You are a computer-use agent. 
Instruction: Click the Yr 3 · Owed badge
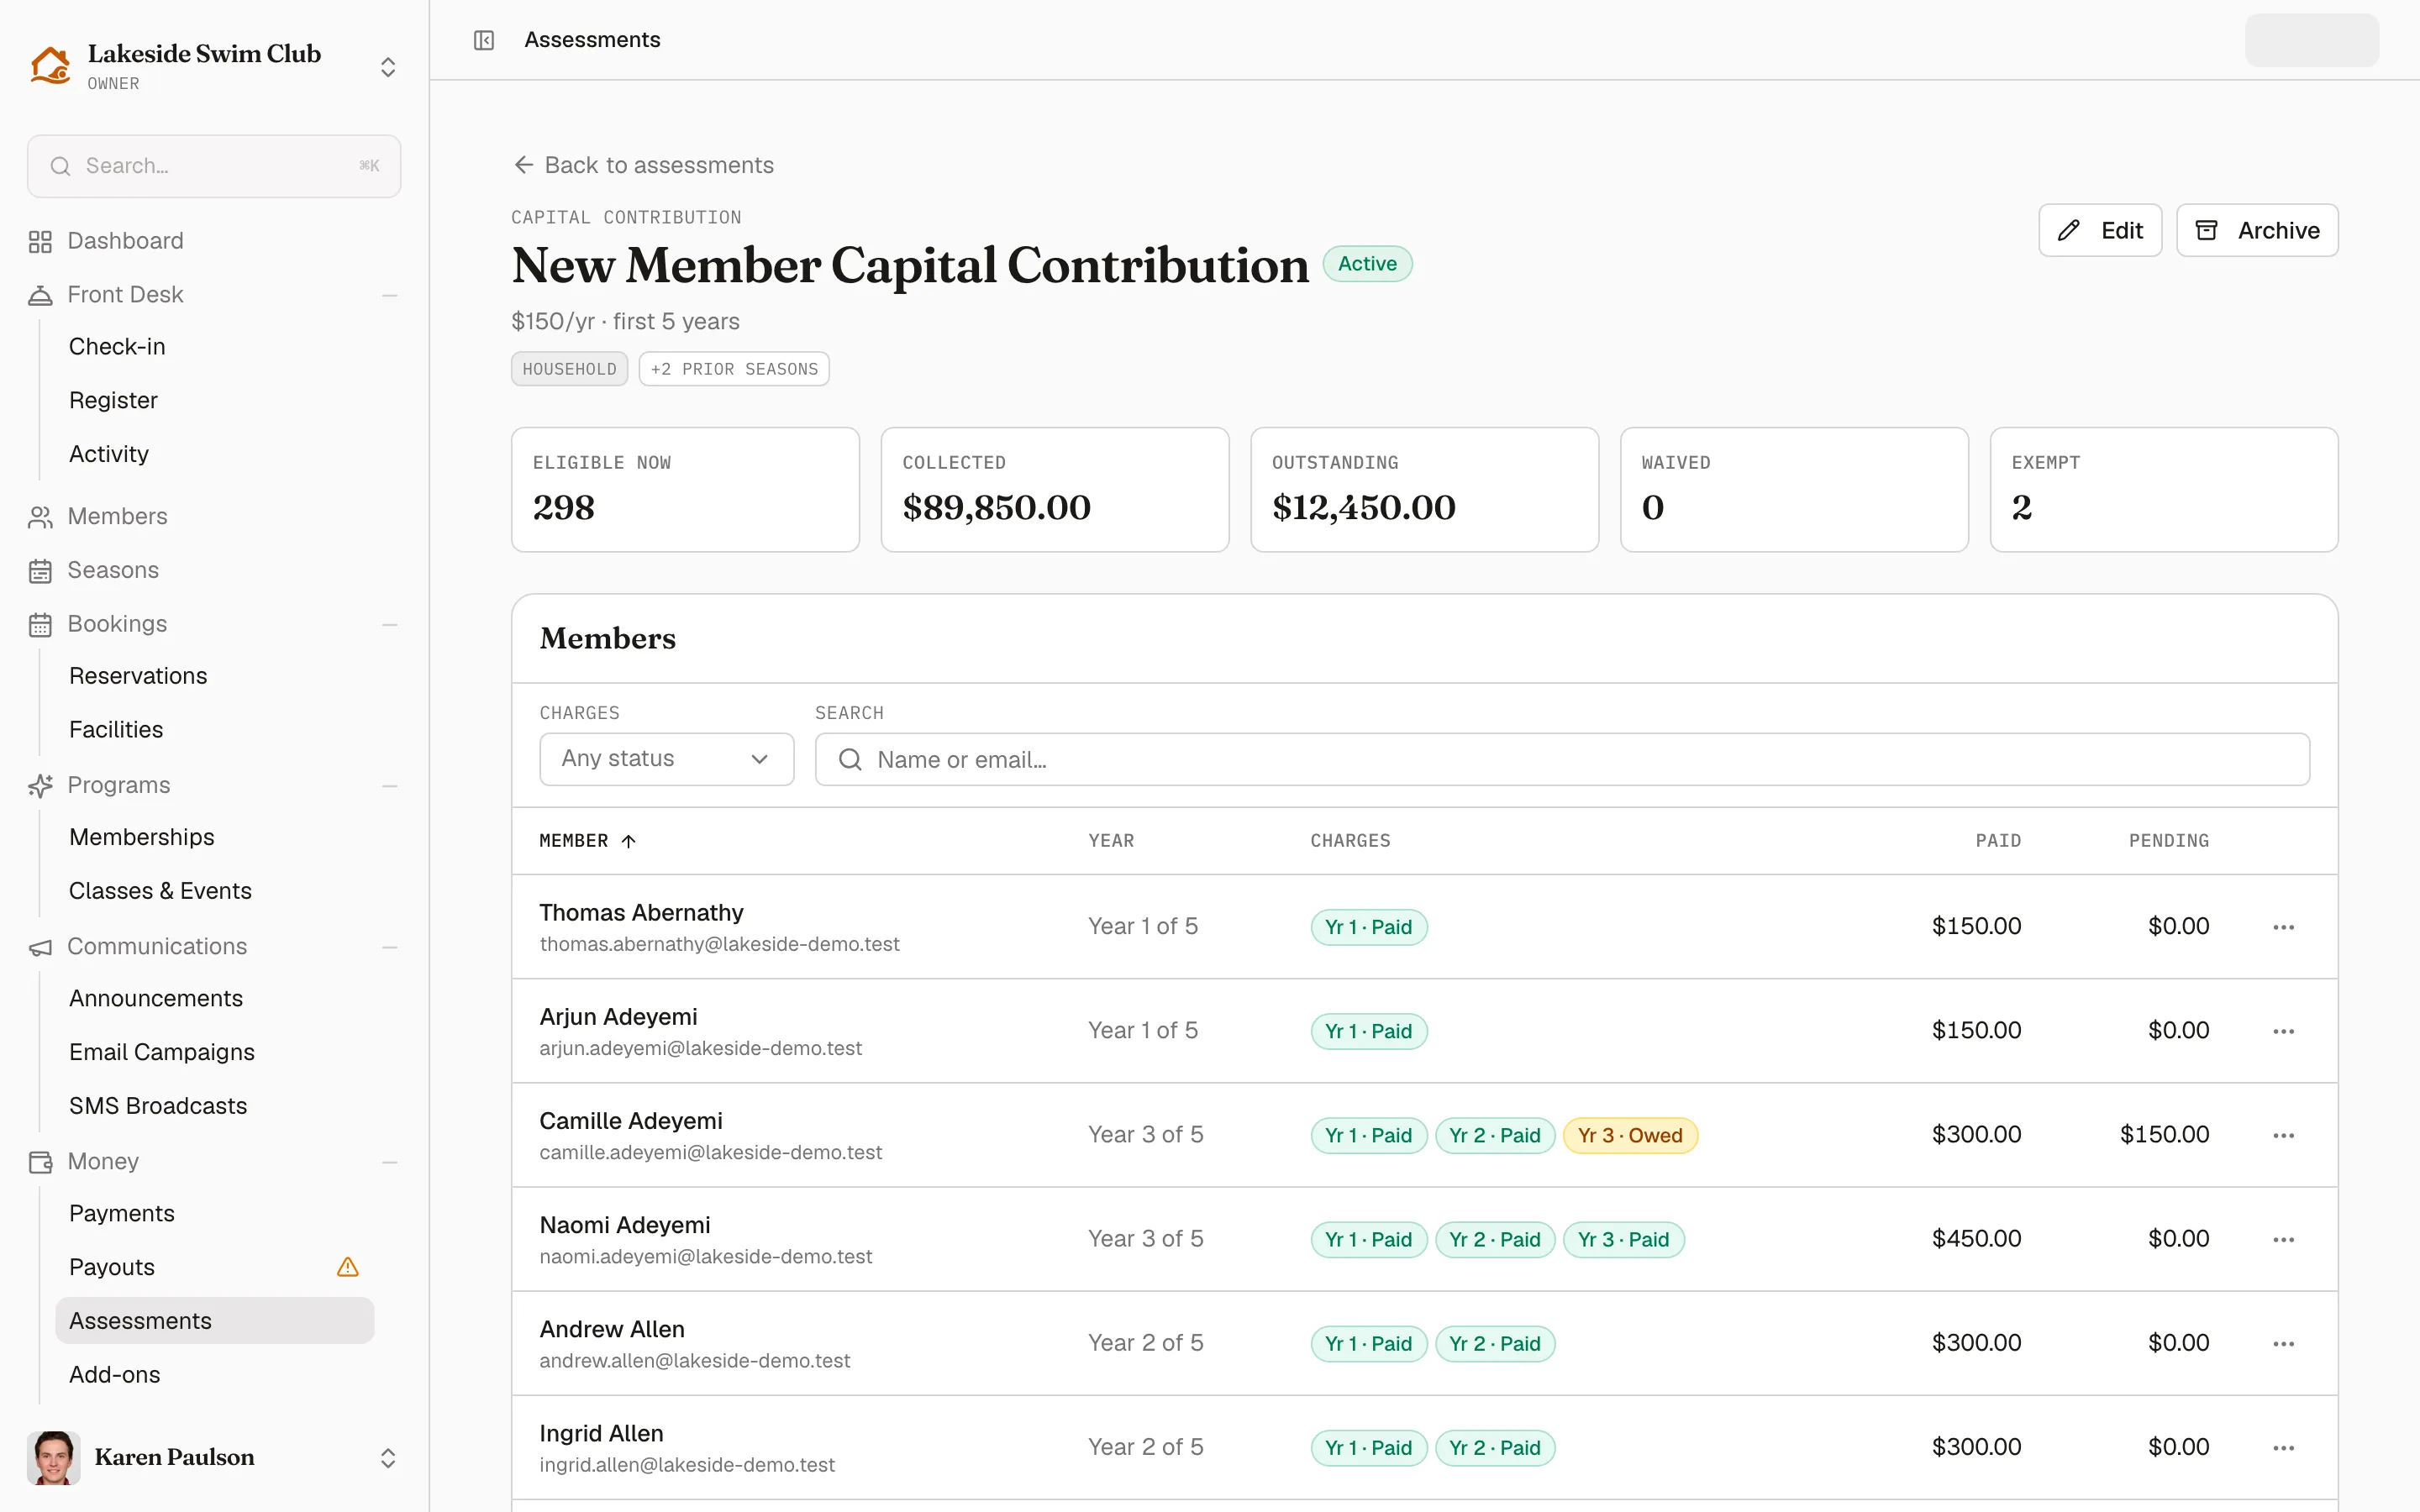[x=1630, y=1135]
